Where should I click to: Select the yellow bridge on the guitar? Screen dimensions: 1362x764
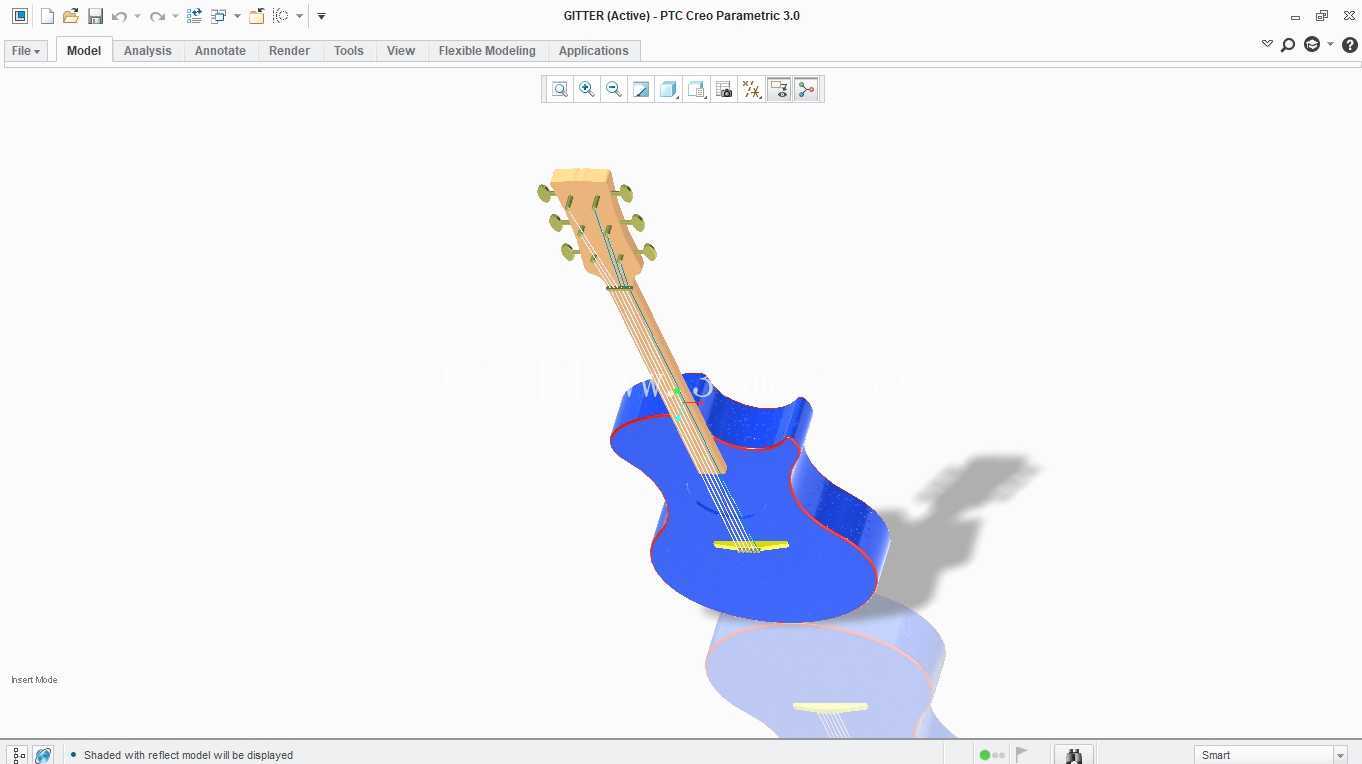[x=751, y=545]
